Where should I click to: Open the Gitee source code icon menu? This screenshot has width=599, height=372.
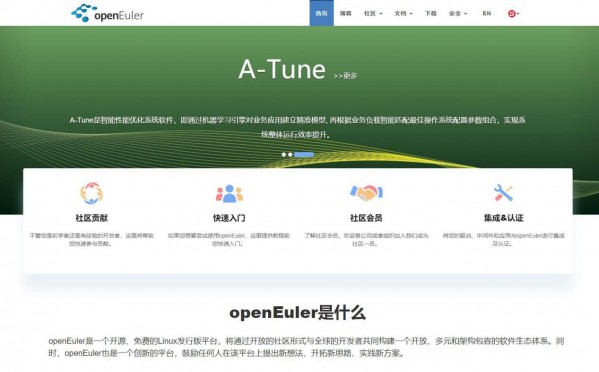[x=513, y=13]
